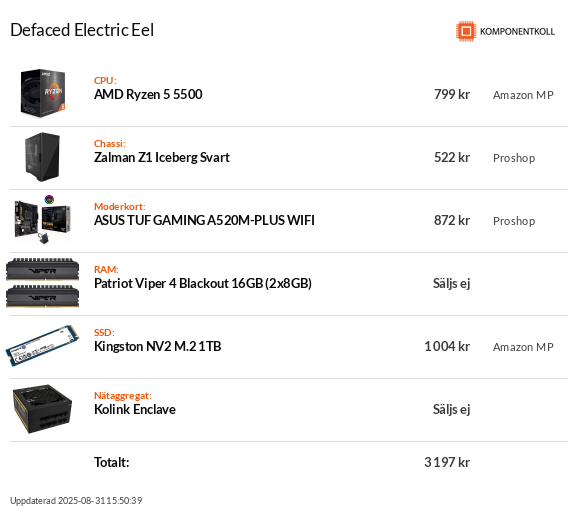Click the Komponentkoll chip logo icon

click(x=466, y=31)
